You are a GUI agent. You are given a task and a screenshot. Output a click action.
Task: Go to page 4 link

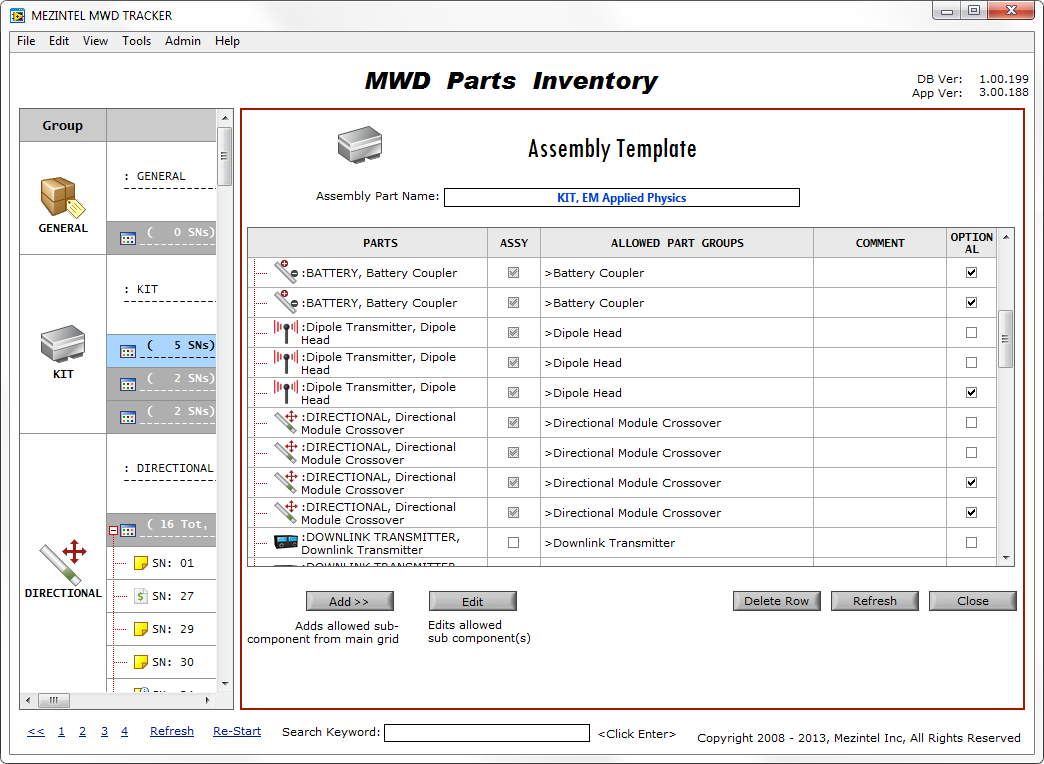pyautogui.click(x=125, y=731)
